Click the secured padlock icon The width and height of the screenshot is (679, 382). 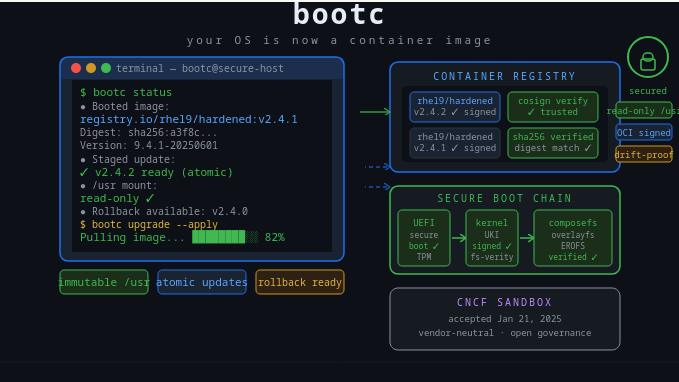pos(647,58)
